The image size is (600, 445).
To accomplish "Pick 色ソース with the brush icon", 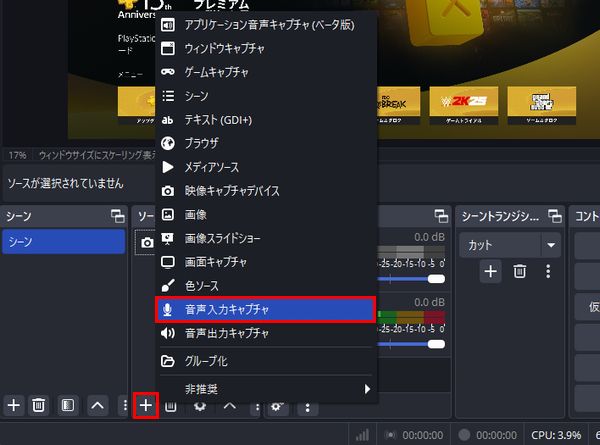I will pyautogui.click(x=266, y=286).
